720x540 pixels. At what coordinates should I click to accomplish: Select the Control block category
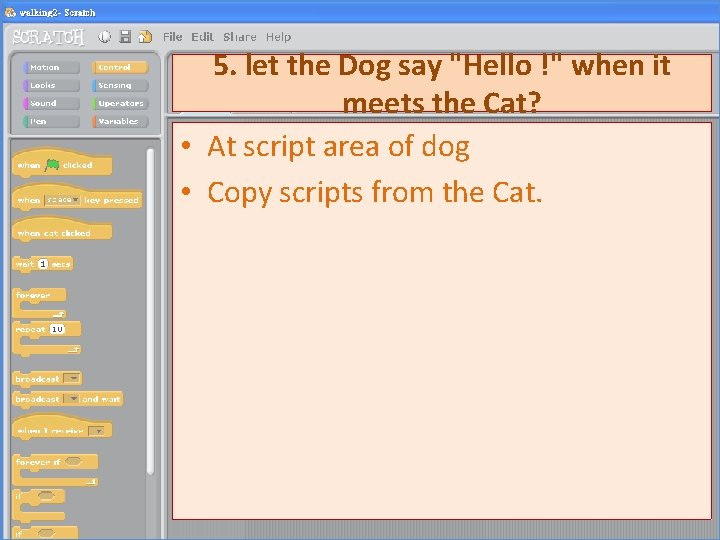120,68
